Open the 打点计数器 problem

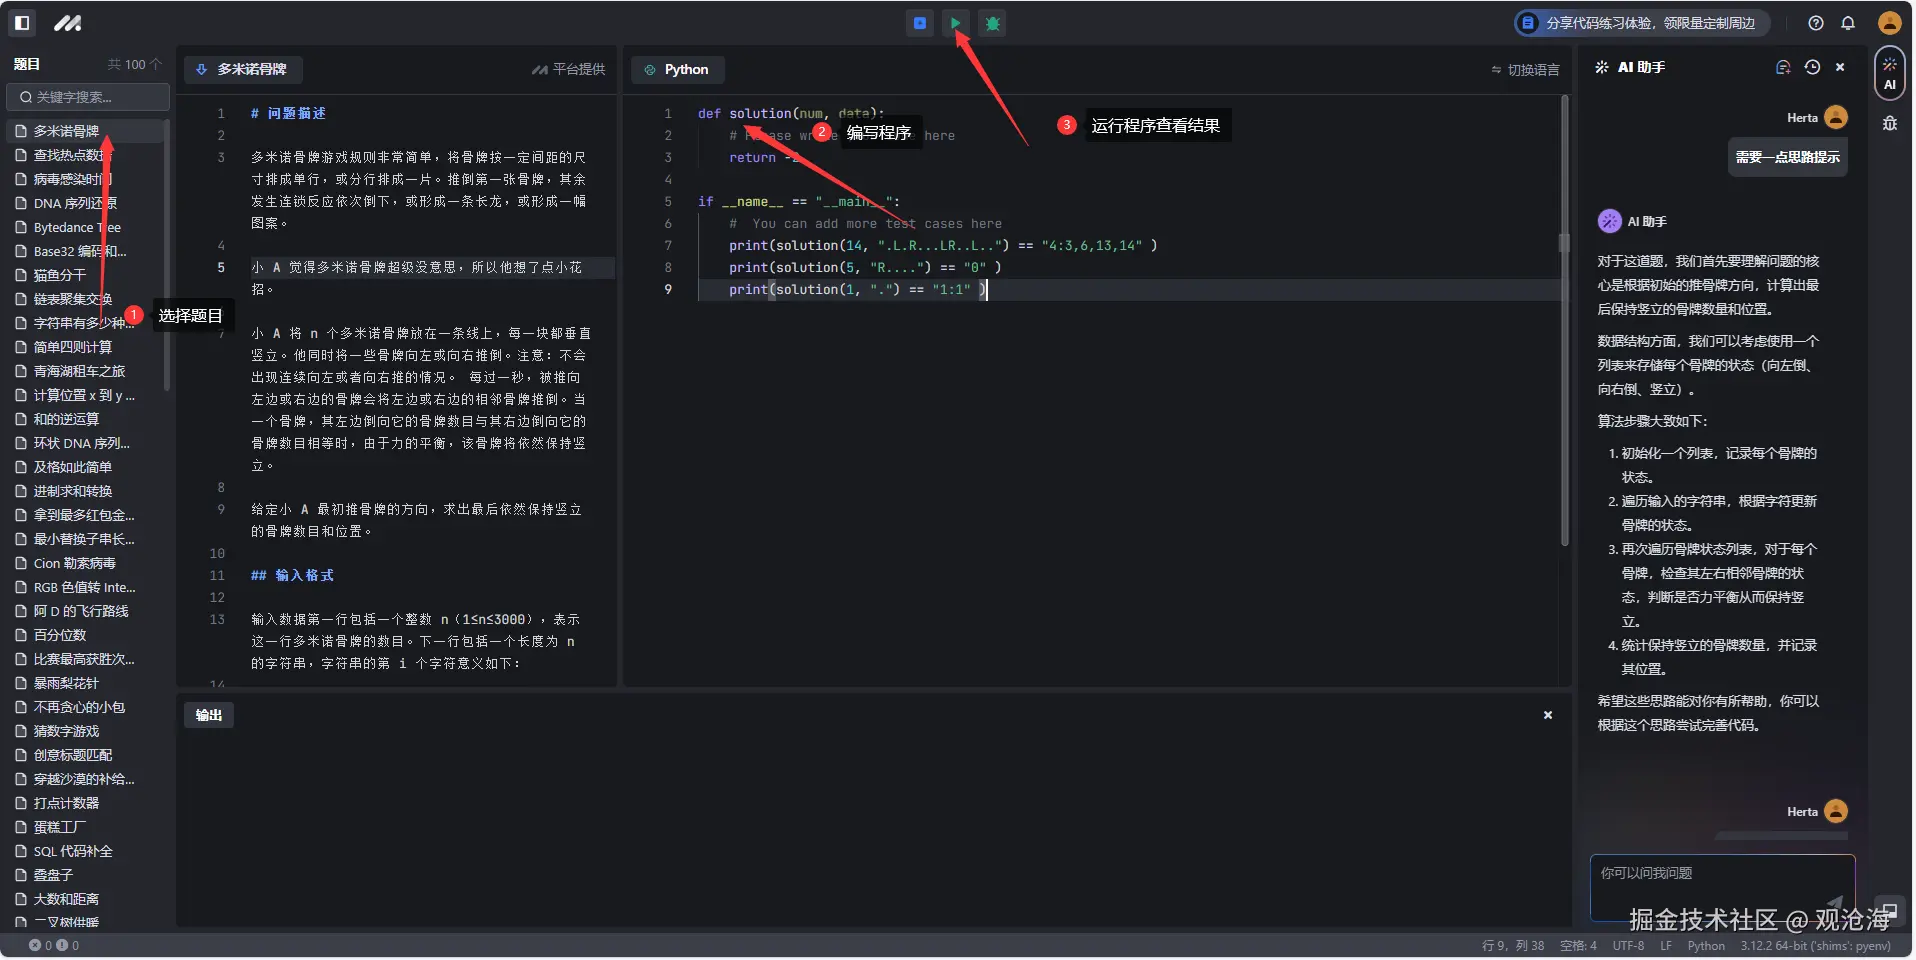[x=84, y=803]
